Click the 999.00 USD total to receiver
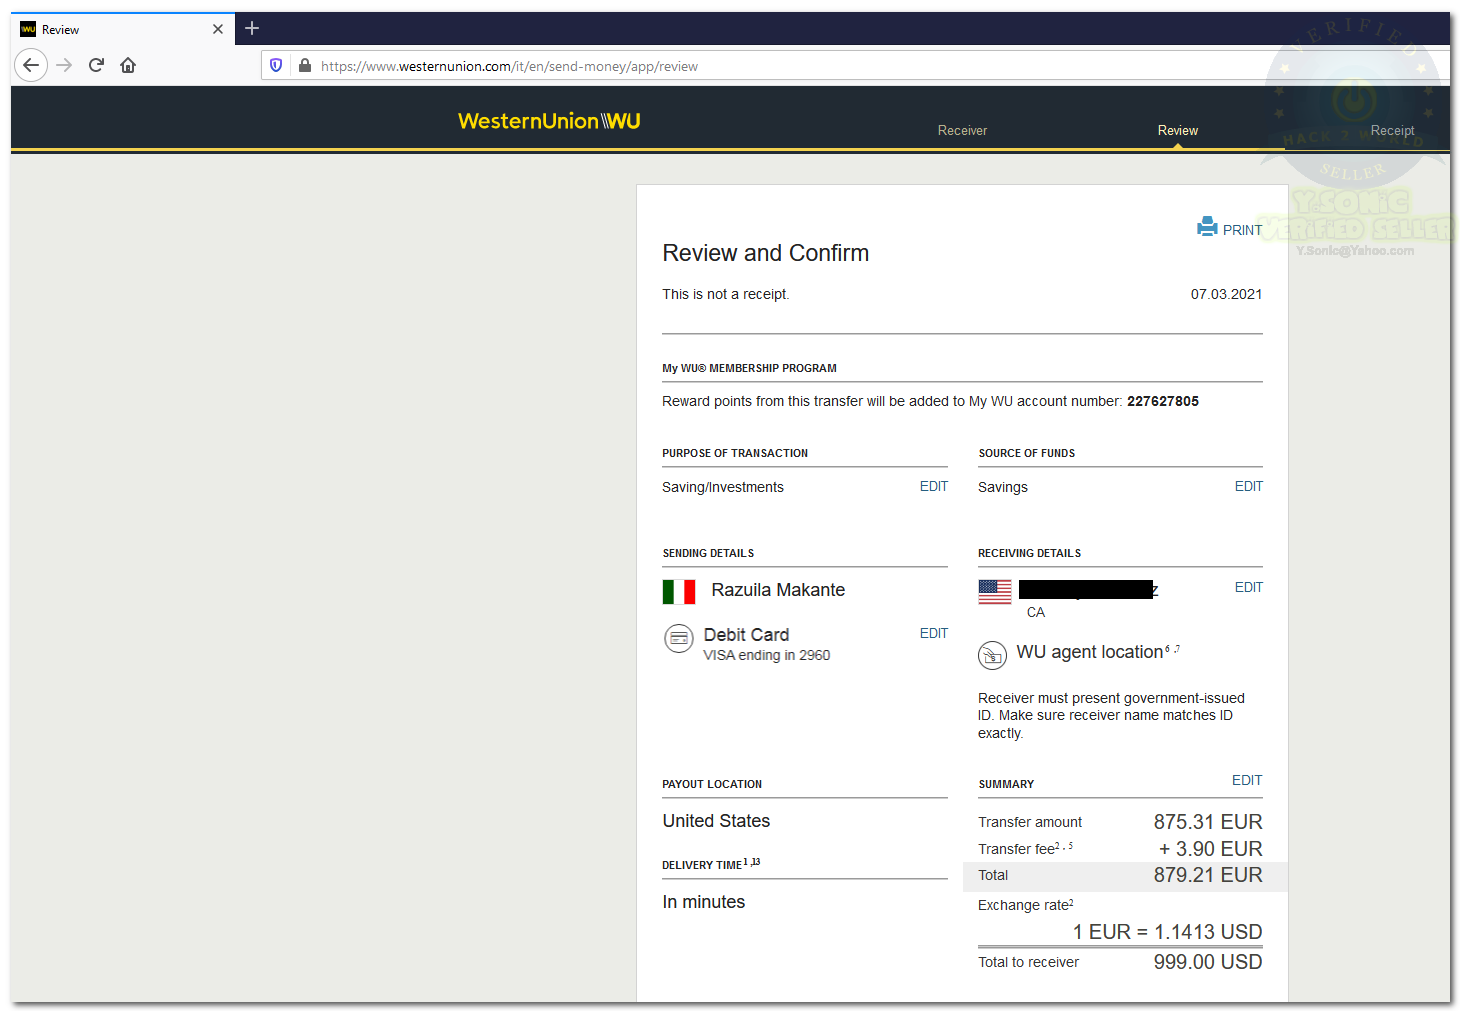The width and height of the screenshot is (1460, 1011). tap(1208, 962)
